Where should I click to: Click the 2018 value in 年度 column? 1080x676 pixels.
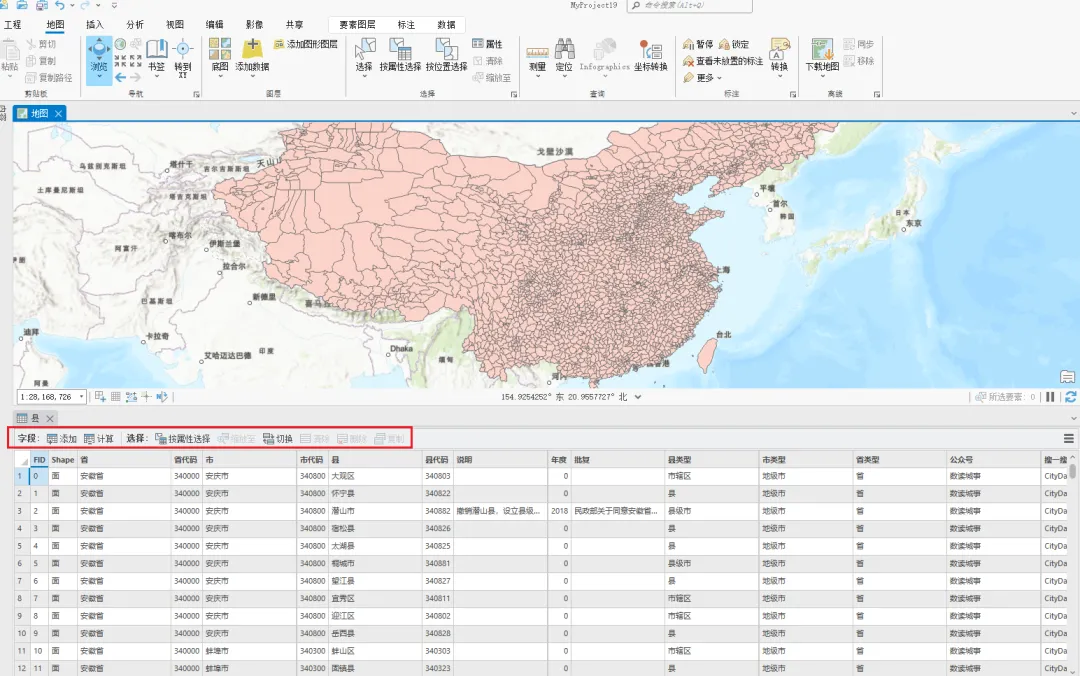click(x=559, y=511)
